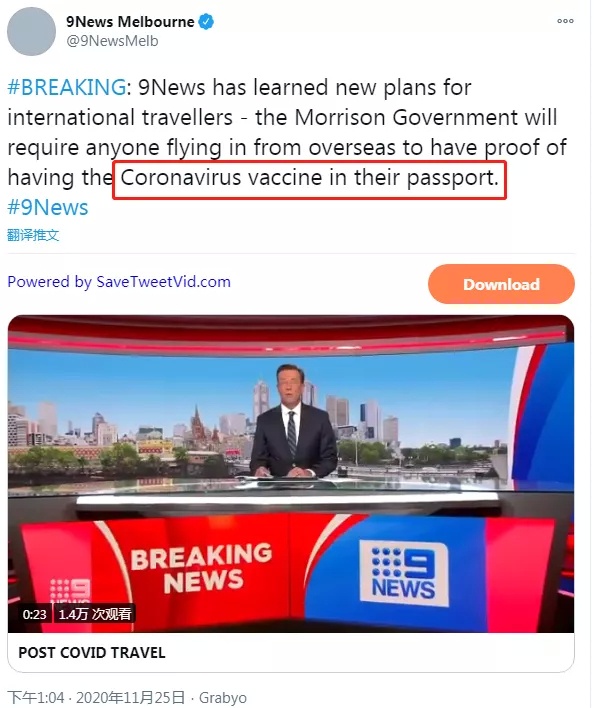
Task: Click the highlighted Coronavirus vaccine passport text
Action: tap(309, 179)
